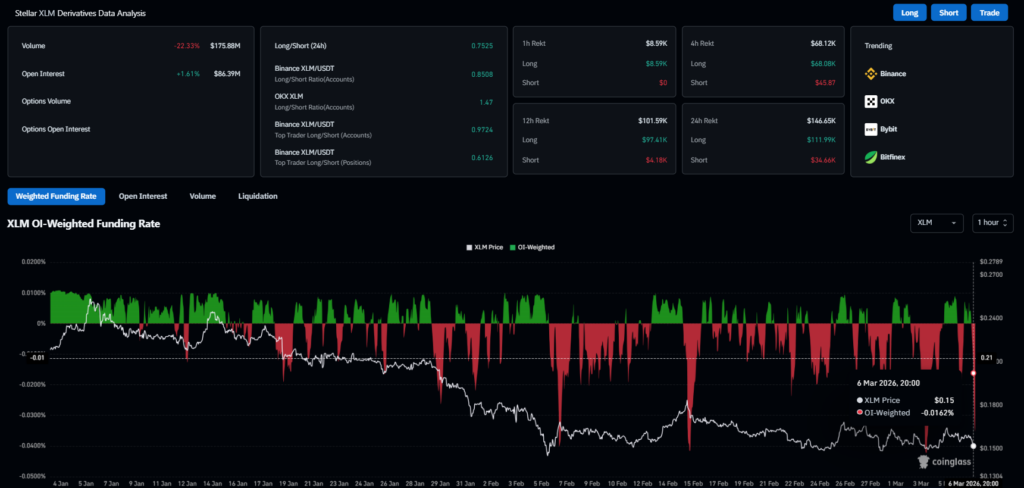1024x488 pixels.
Task: Toggle the XLM Price legend series
Action: click(x=485, y=246)
